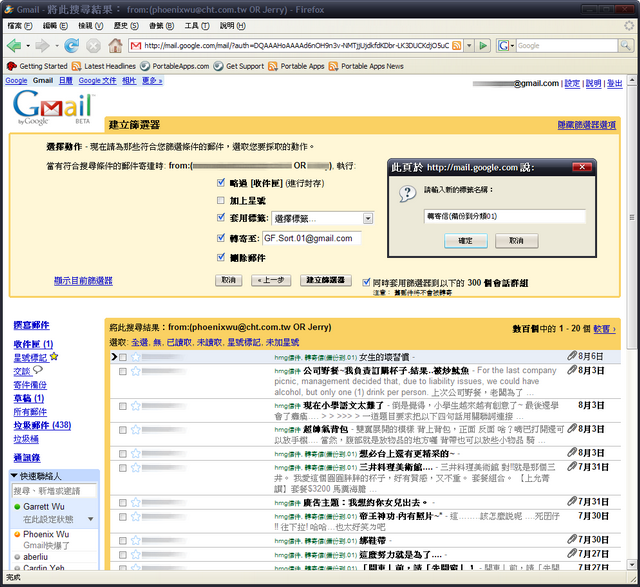Open 檢視 menu

point(91,26)
